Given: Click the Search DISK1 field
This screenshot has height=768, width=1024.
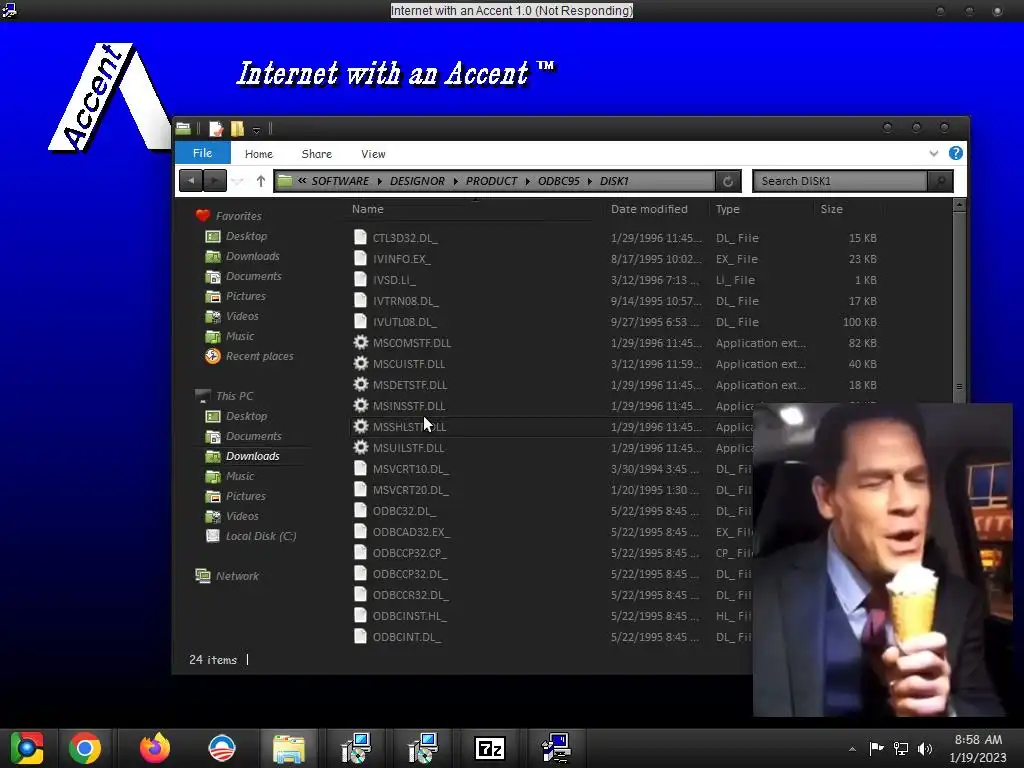Looking at the screenshot, I should pyautogui.click(x=839, y=181).
